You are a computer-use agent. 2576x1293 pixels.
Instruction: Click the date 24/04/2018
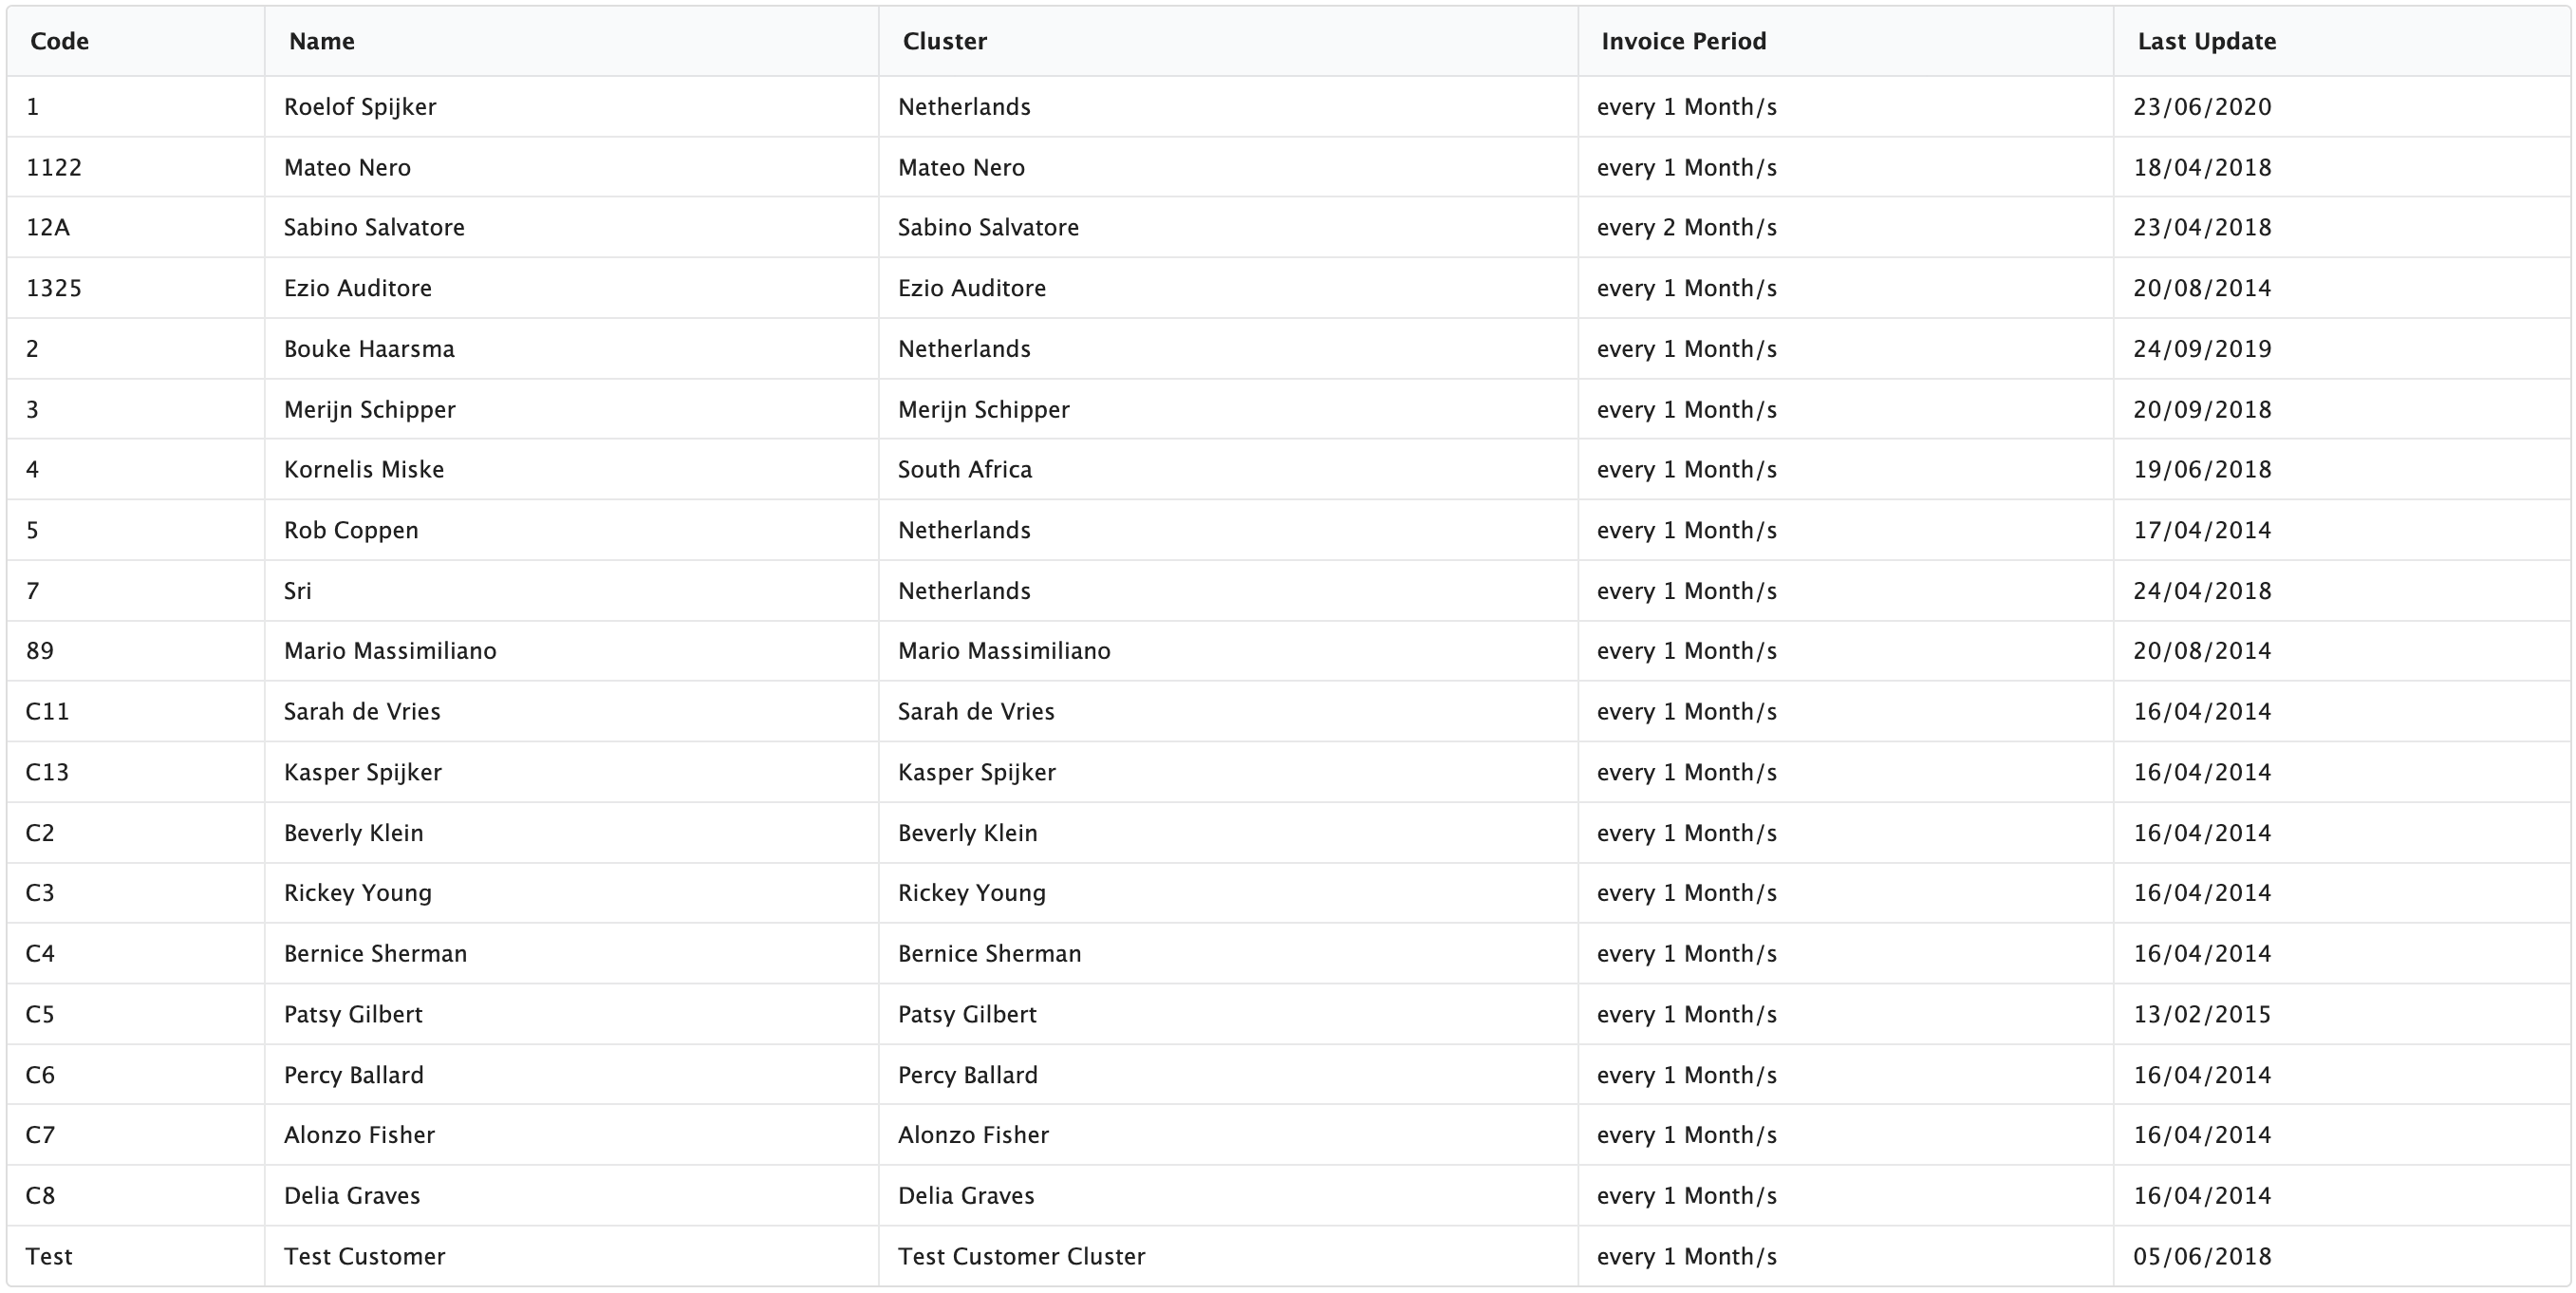[x=2202, y=591]
